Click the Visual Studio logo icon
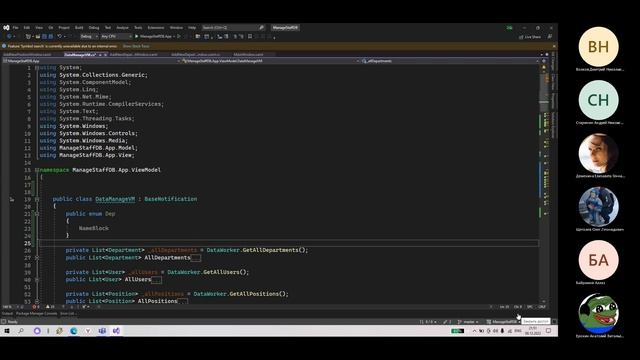The image size is (640, 360). click(6, 28)
